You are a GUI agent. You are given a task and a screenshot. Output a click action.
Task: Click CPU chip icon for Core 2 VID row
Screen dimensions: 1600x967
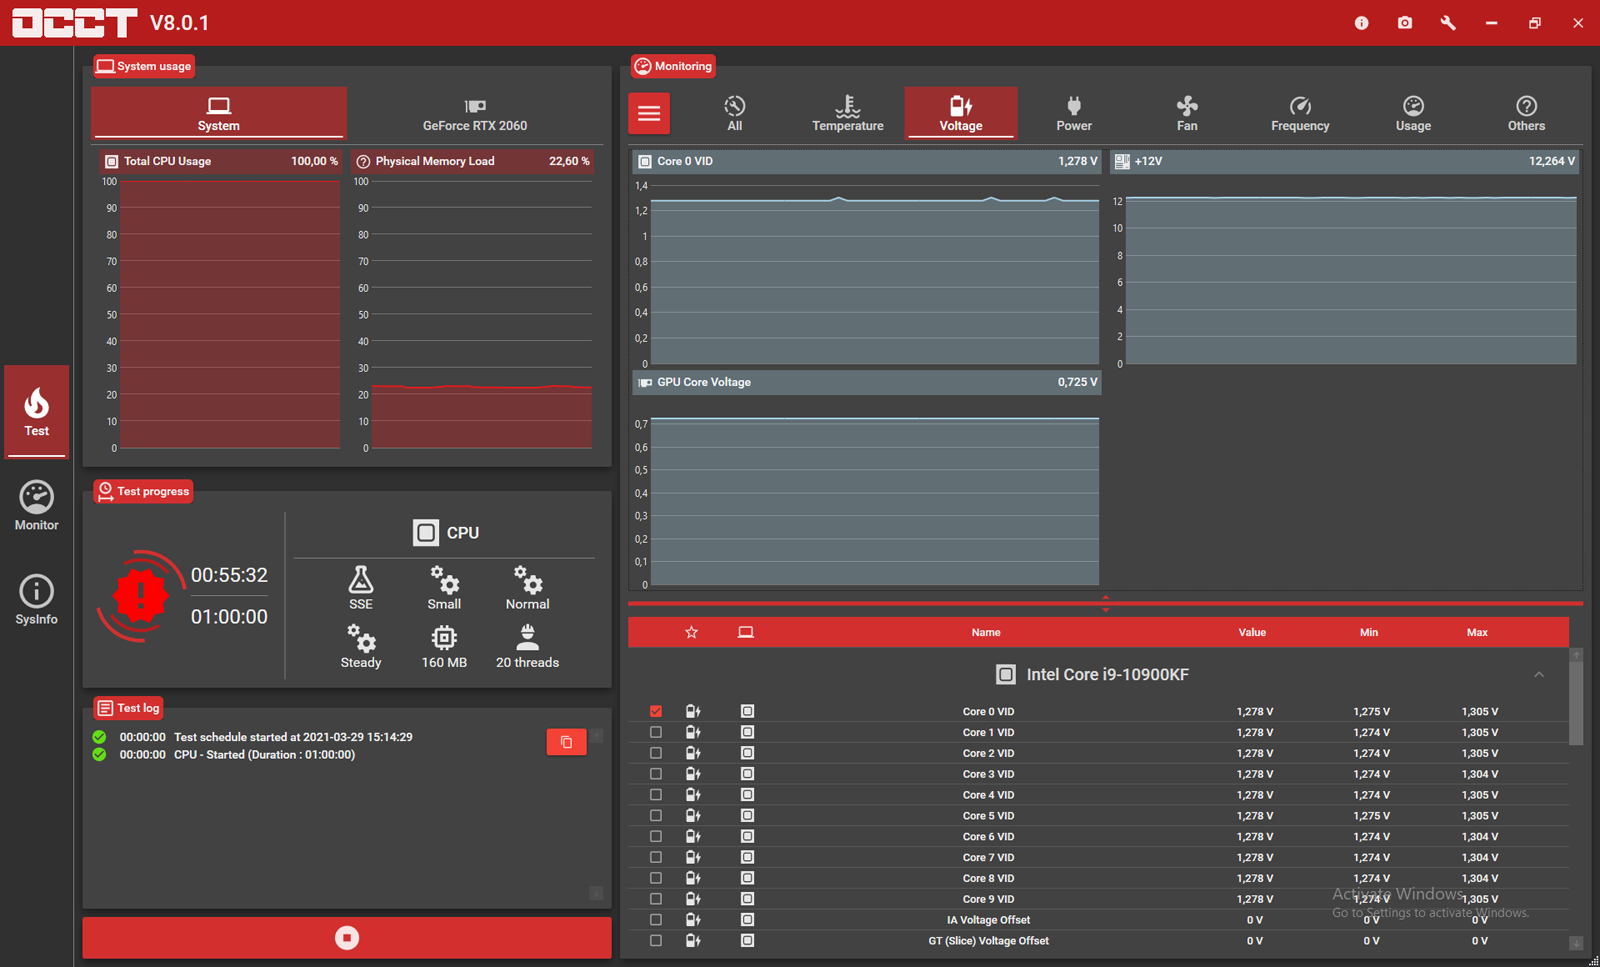[747, 753]
